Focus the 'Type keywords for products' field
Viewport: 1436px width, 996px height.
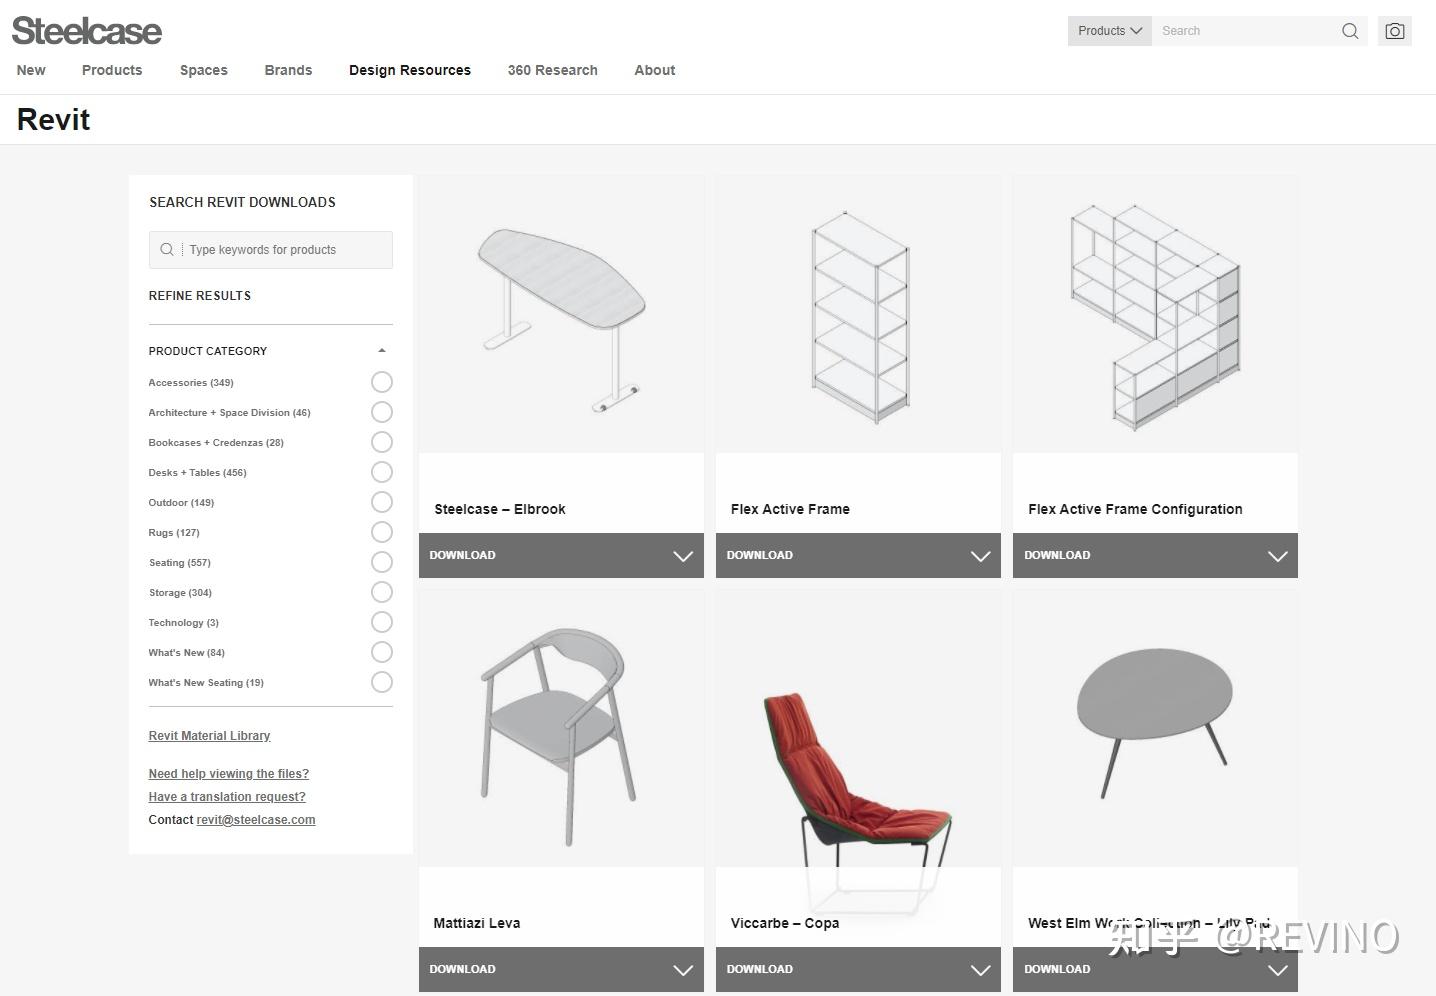271,250
